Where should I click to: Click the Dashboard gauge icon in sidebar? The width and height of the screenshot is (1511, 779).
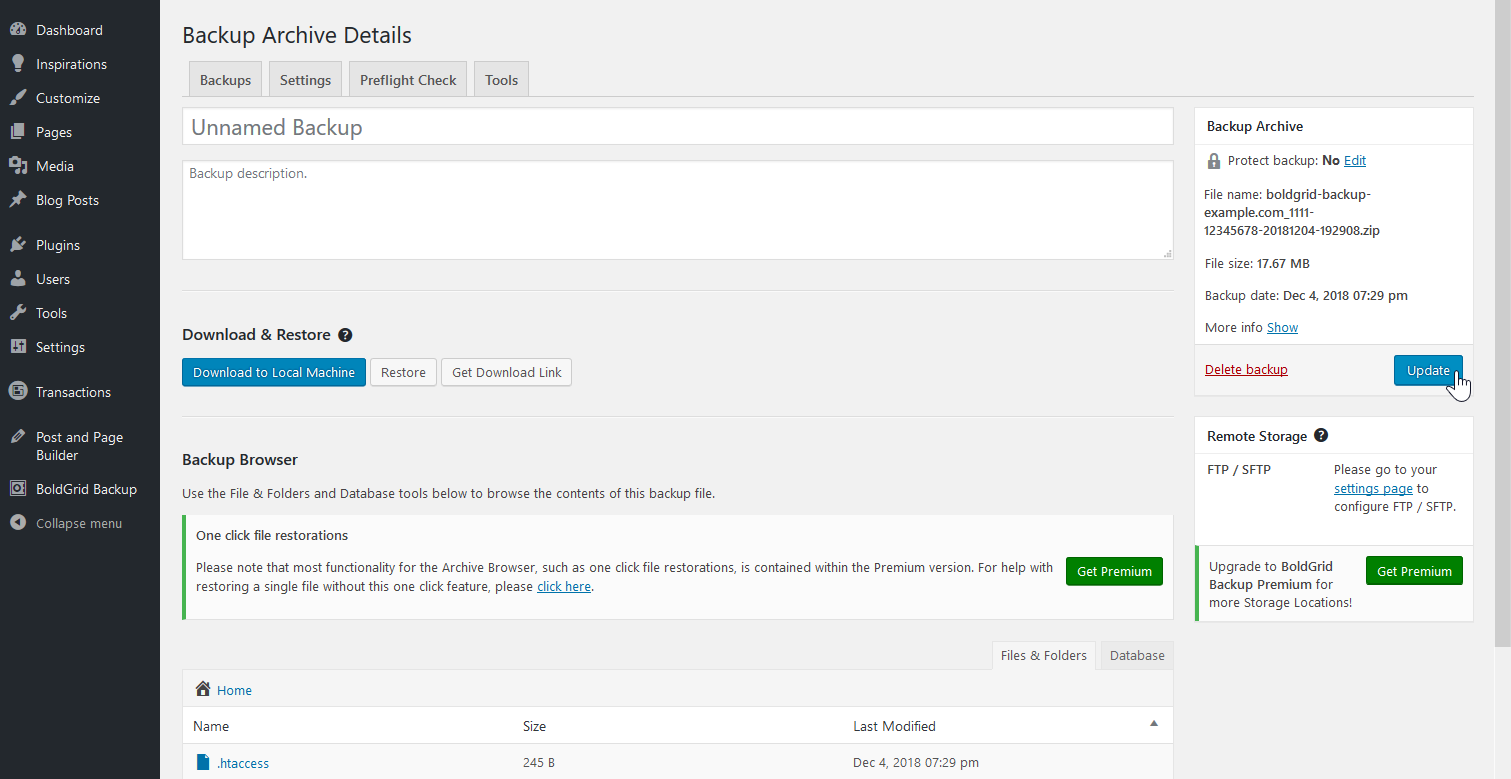tap(18, 30)
